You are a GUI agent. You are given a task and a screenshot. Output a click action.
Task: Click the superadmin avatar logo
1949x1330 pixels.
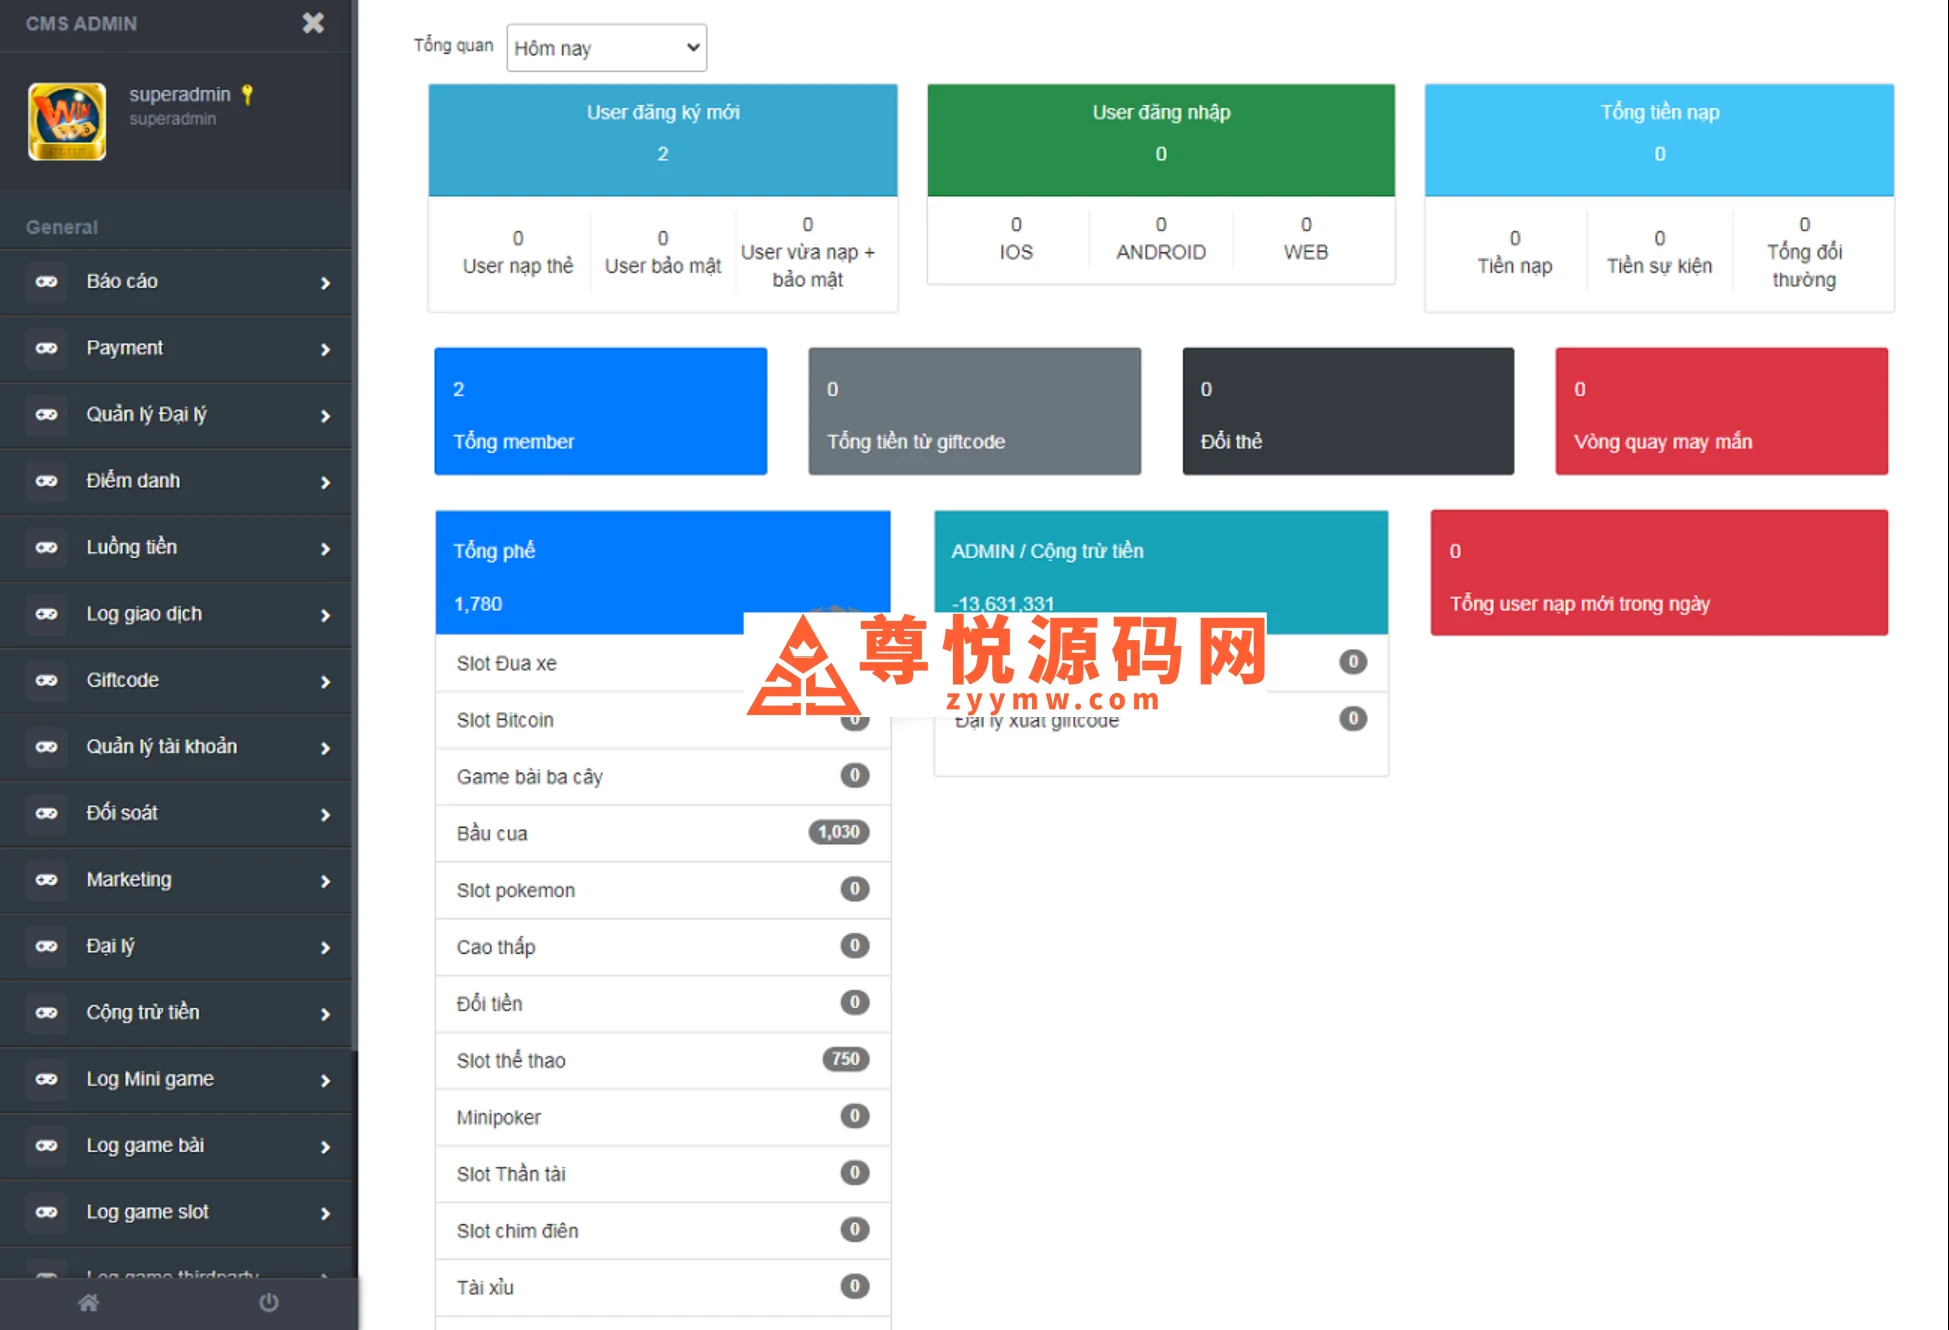[67, 121]
